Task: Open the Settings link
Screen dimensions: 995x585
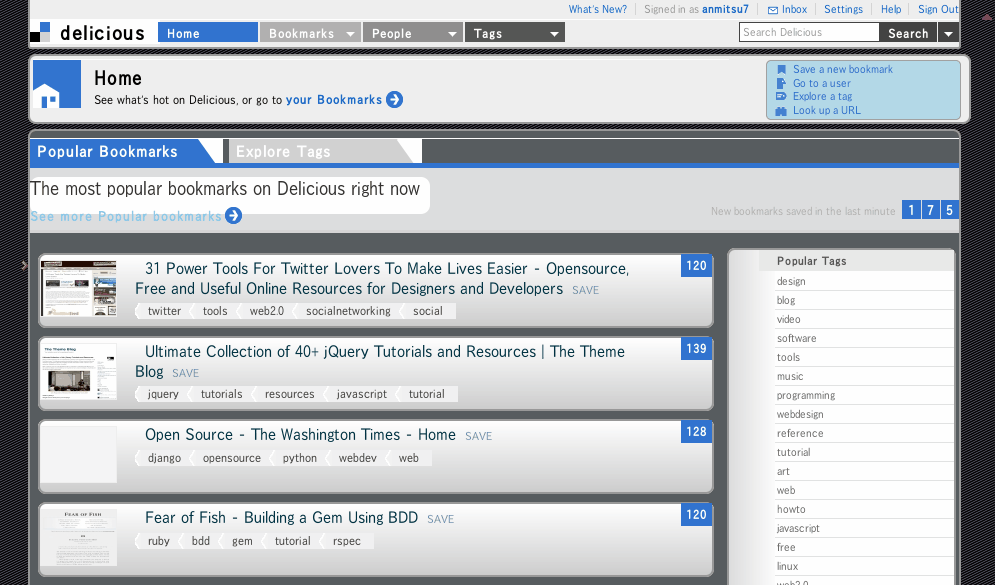Action: [843, 10]
